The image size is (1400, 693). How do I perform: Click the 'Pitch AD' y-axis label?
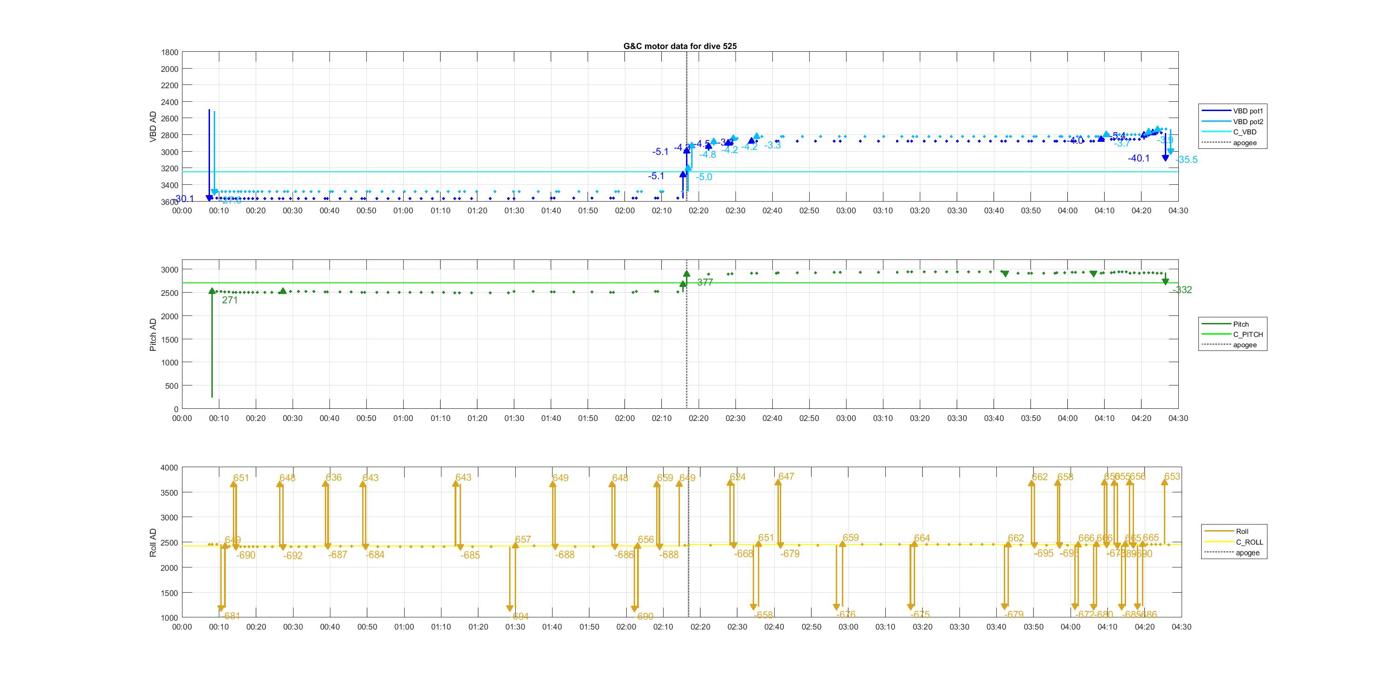154,334
